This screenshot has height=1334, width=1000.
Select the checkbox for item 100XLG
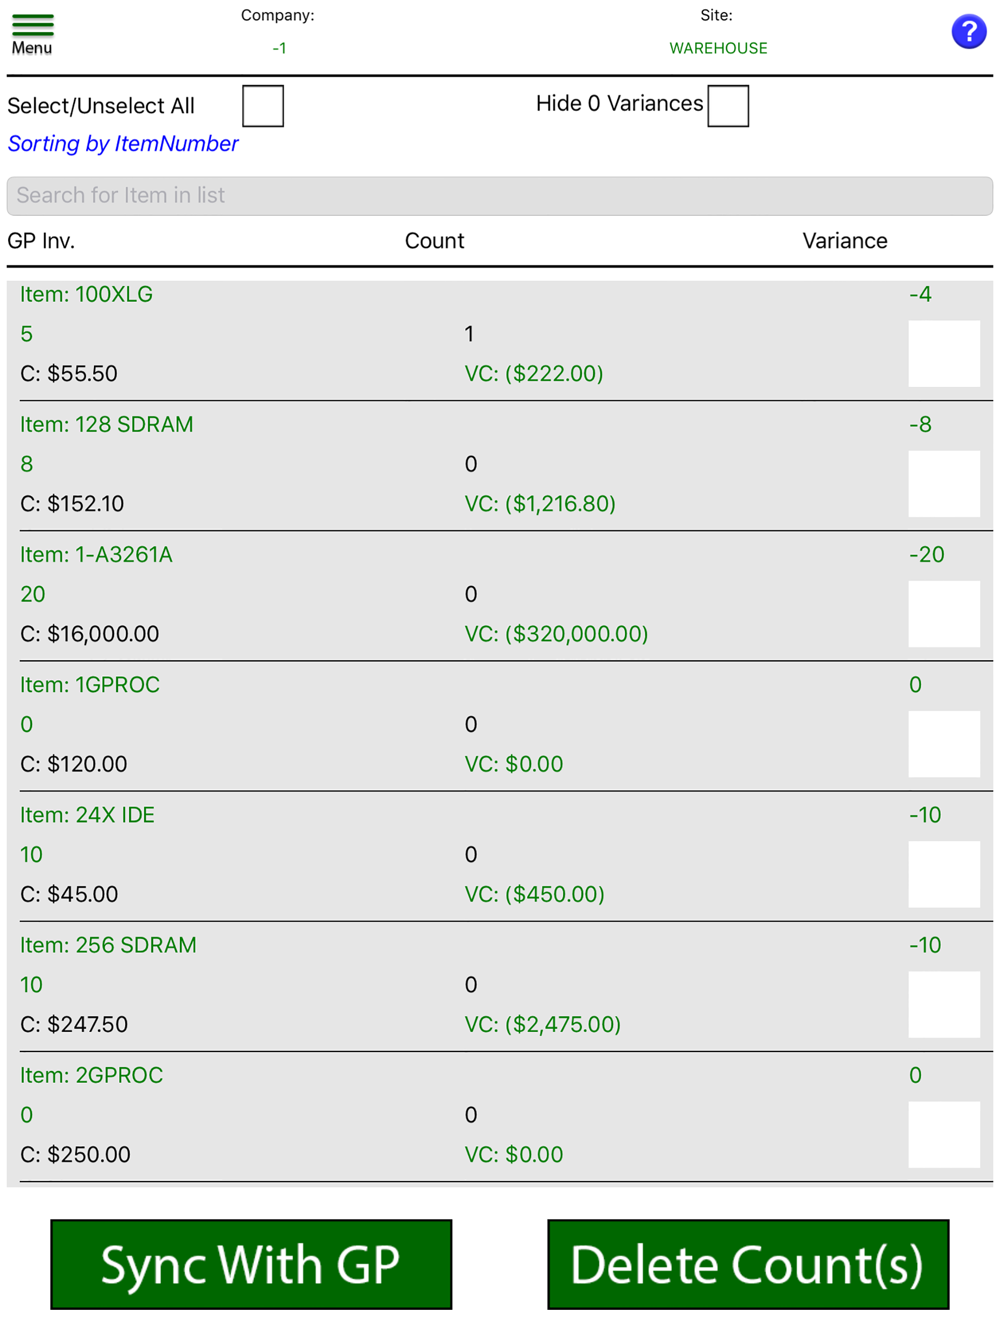pos(943,354)
